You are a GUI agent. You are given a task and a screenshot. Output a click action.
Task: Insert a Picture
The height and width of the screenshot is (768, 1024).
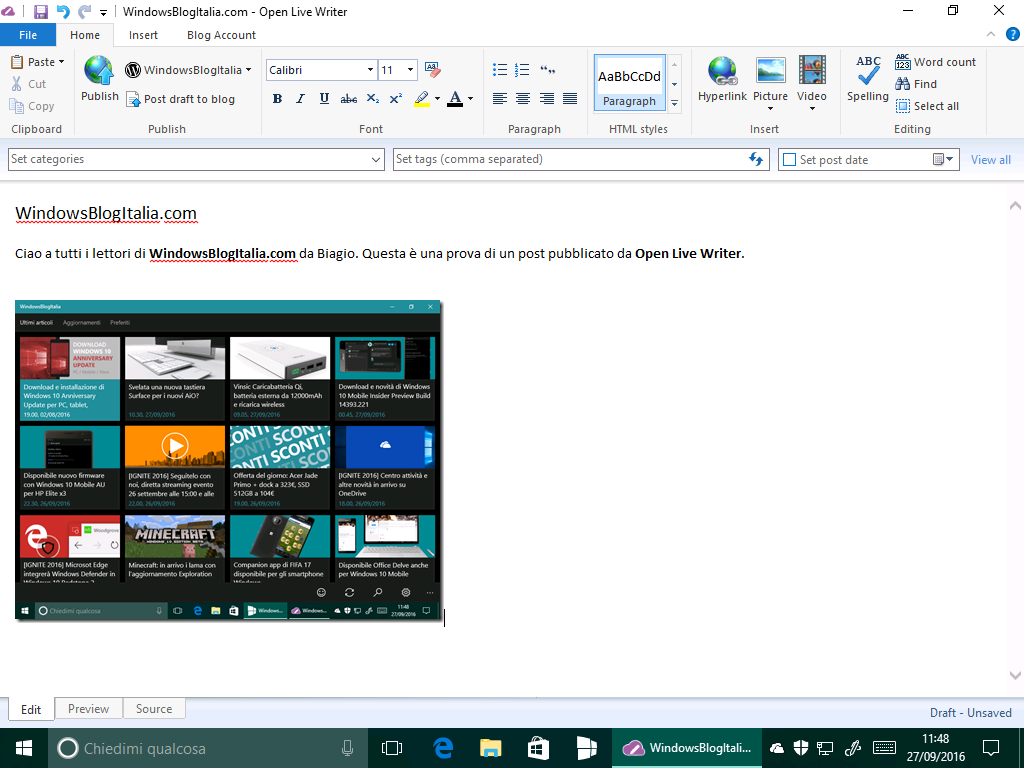point(771,83)
